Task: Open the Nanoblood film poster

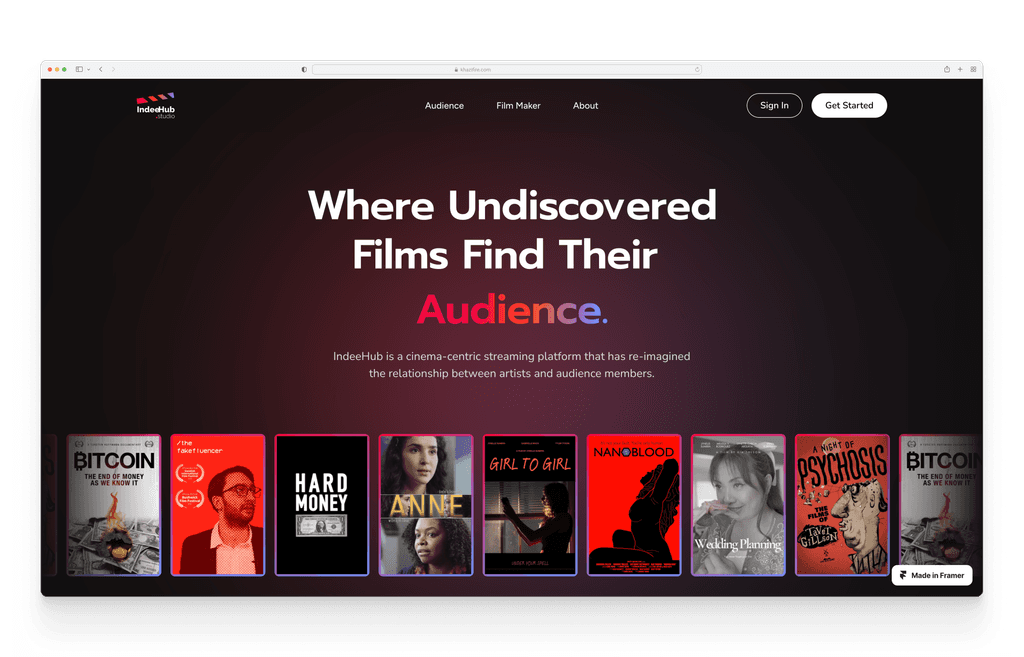Action: click(634, 505)
